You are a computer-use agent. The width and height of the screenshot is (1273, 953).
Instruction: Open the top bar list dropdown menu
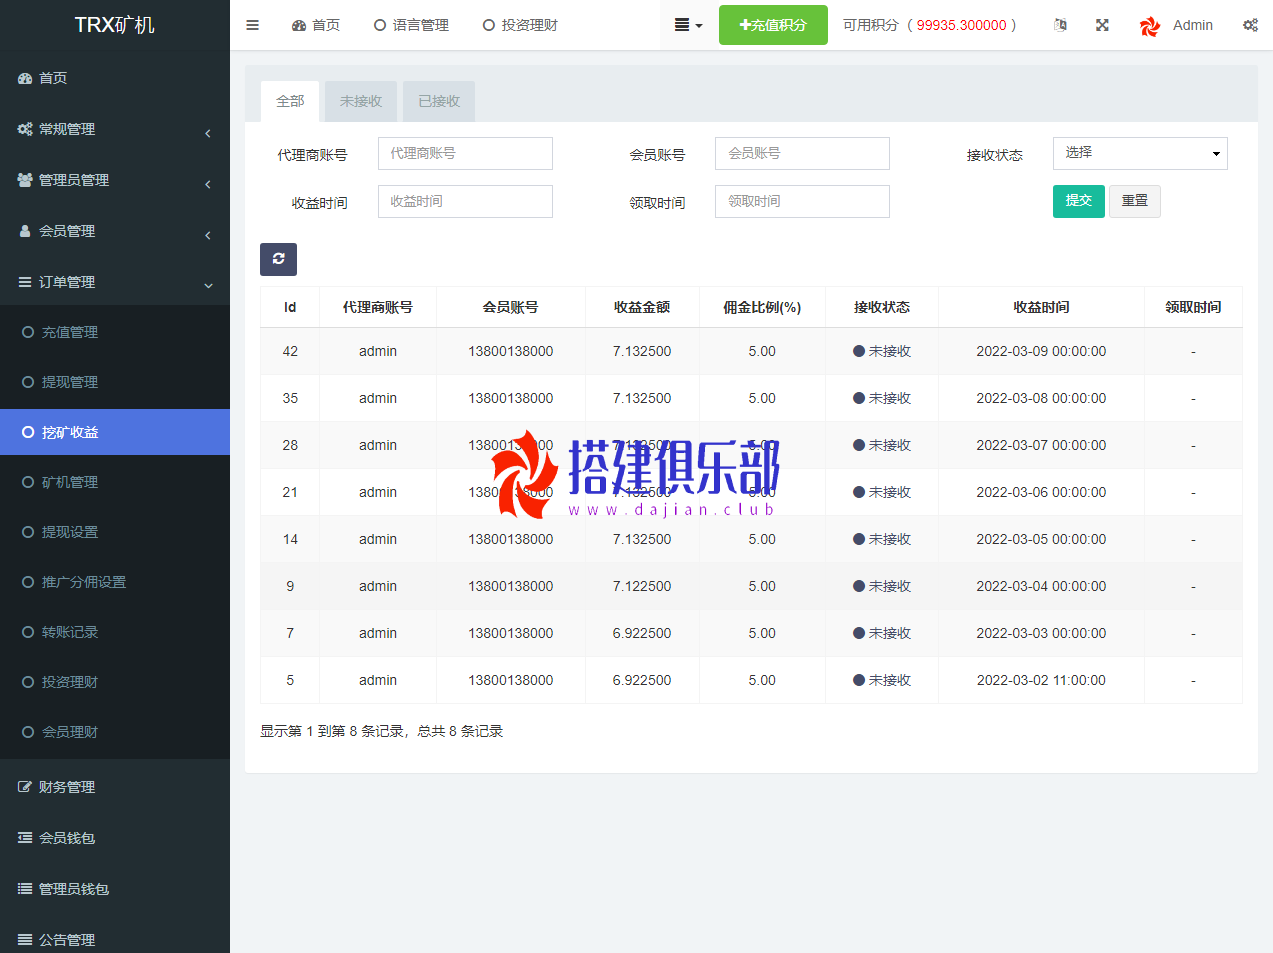(x=688, y=25)
